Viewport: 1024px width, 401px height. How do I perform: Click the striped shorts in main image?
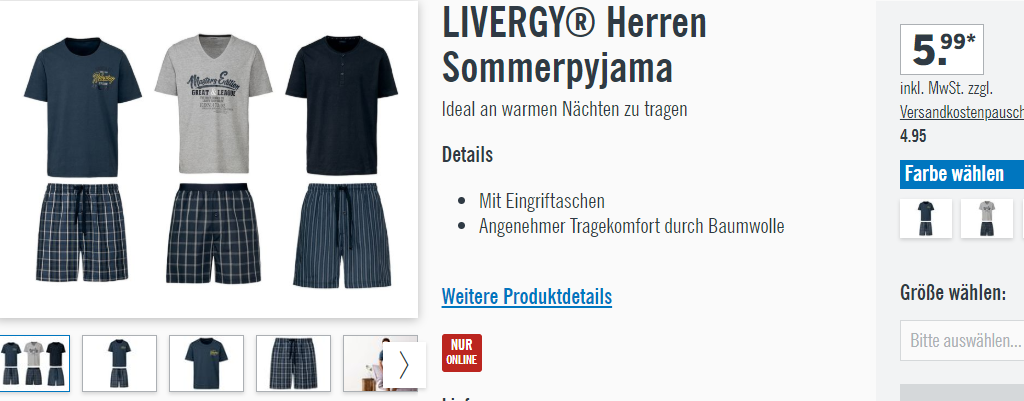[342, 235]
